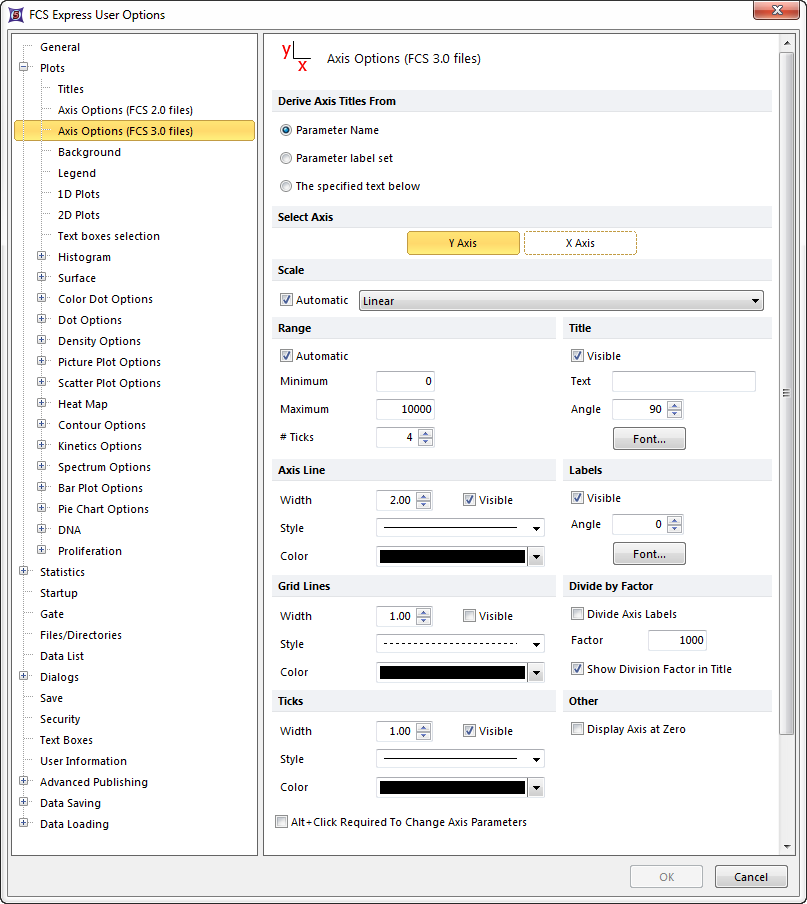Select the Parameter label set radio button
The image size is (807, 904).
pyautogui.click(x=287, y=158)
